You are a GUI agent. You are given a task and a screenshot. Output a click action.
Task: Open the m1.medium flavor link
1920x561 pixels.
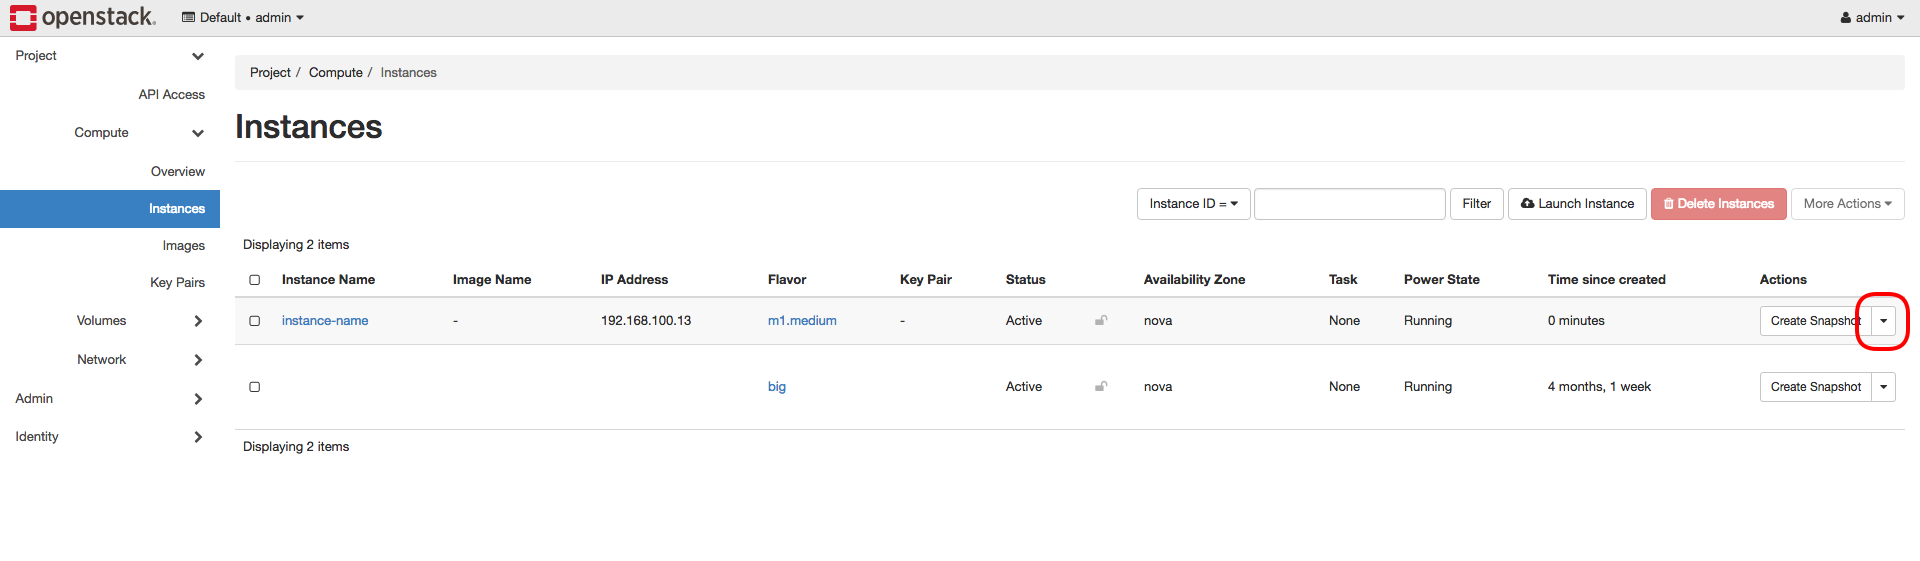pos(802,321)
